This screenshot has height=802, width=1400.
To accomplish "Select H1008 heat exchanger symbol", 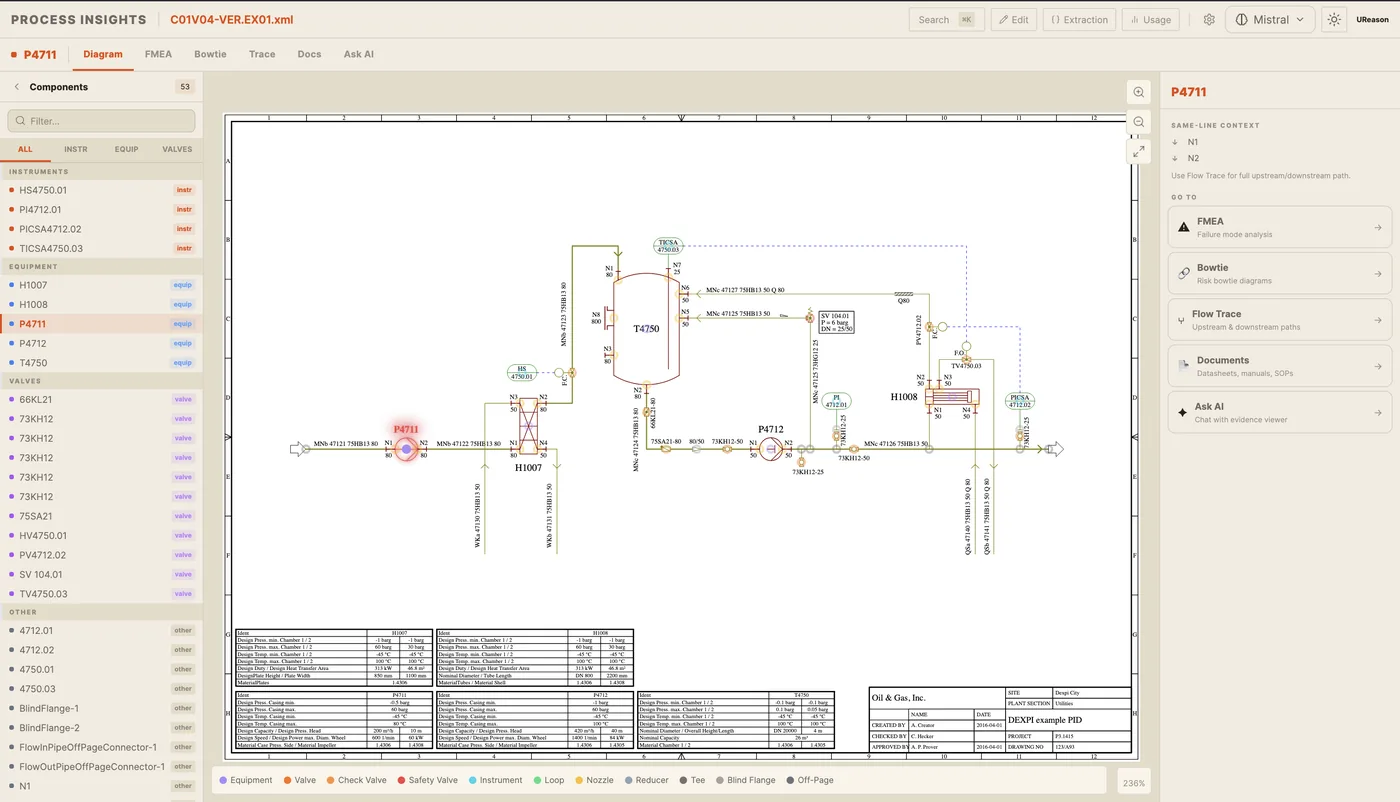I will [x=951, y=397].
